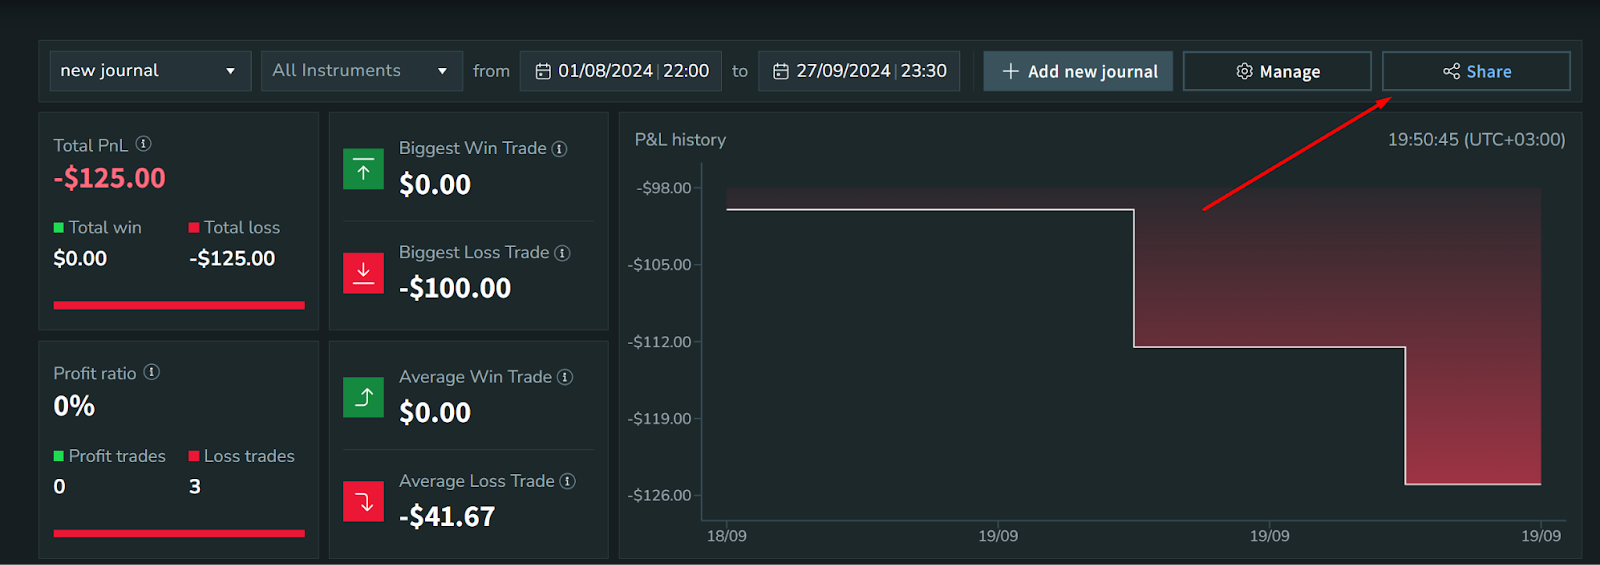Click info icon next to Biggest Loss Trade
1600x565 pixels.
[562, 253]
